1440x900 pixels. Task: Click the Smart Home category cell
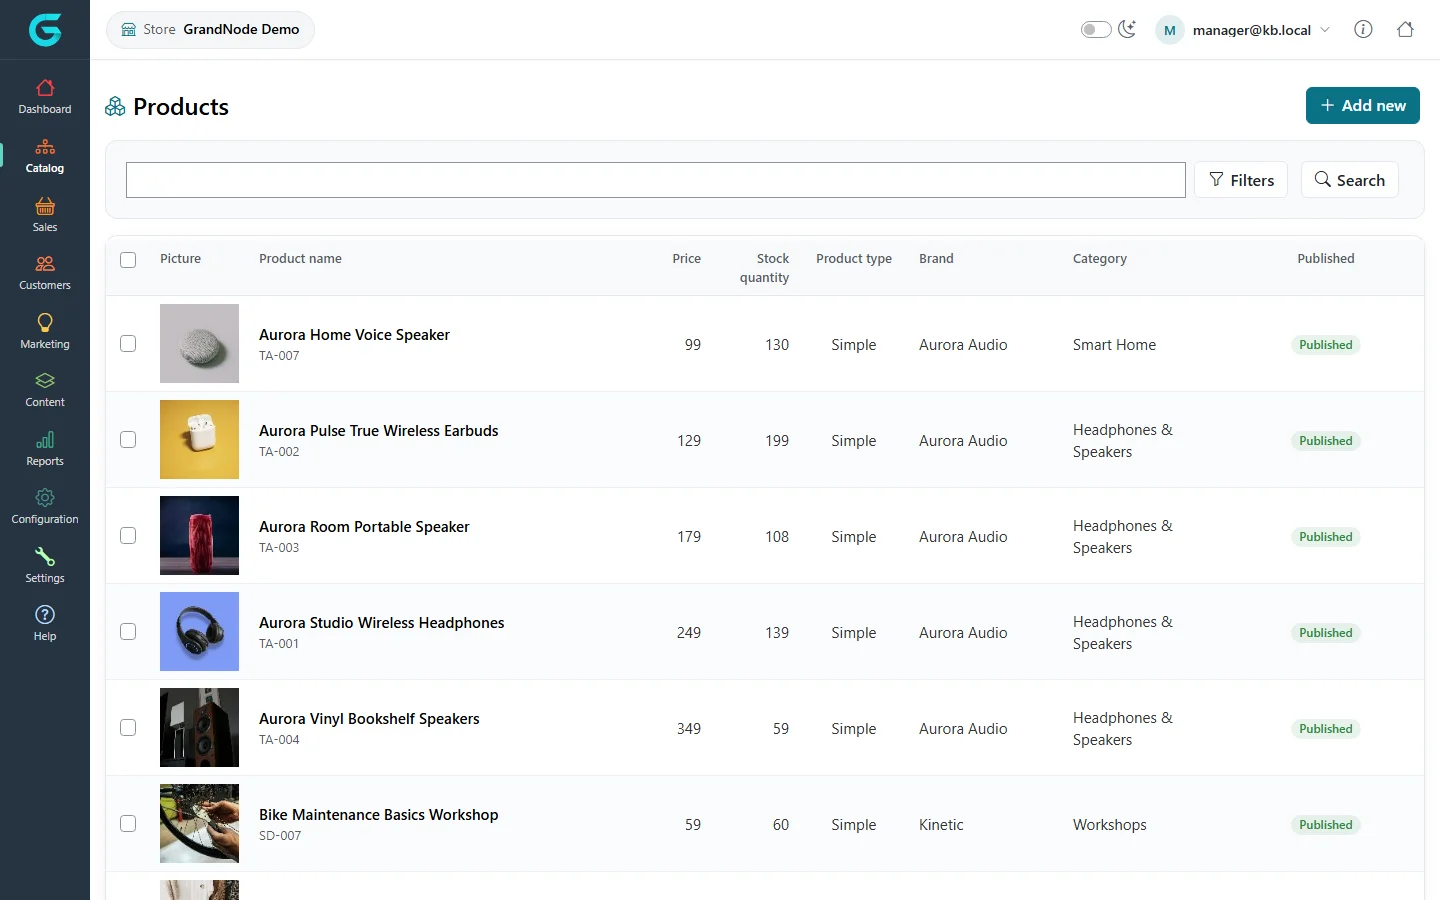coord(1114,345)
